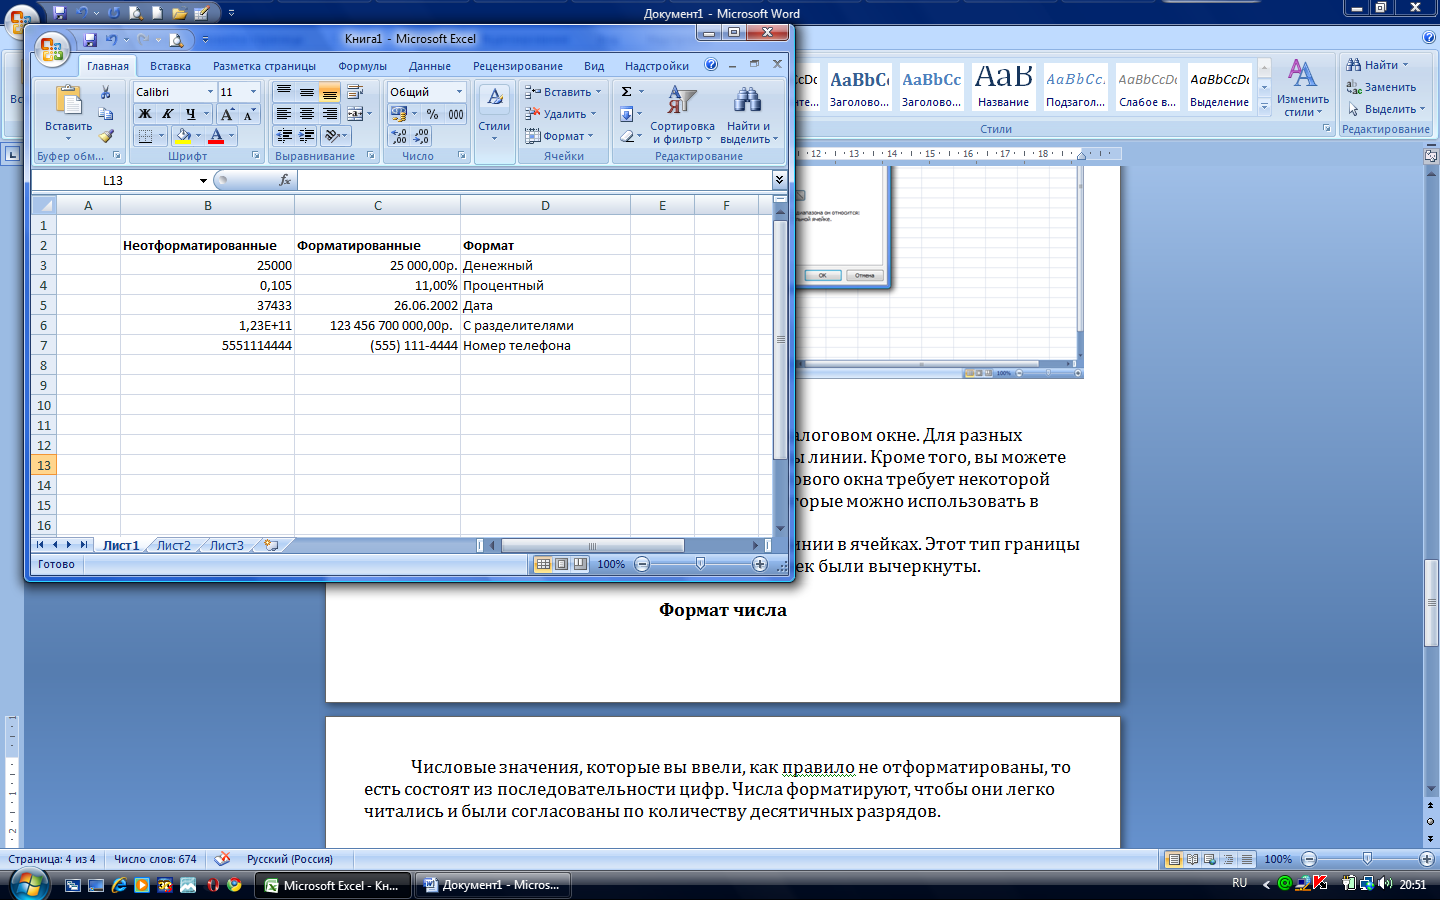Click the red font color swatch in Excel
The image size is (1440, 900).
click(x=216, y=136)
